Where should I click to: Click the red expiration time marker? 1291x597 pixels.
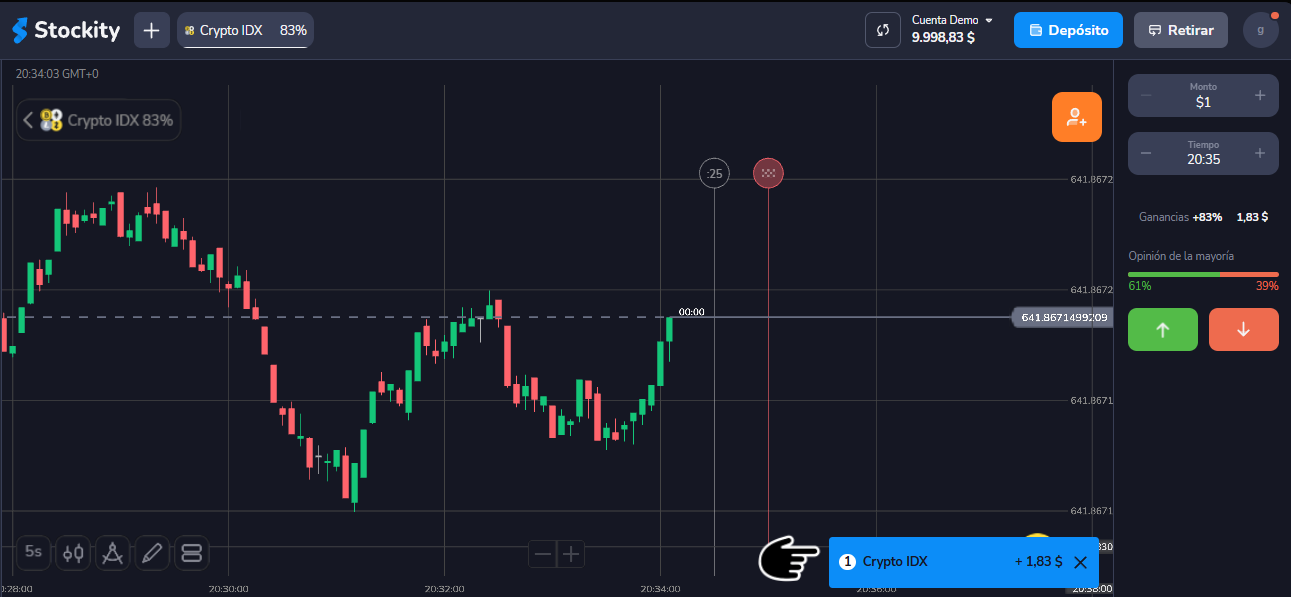click(768, 173)
